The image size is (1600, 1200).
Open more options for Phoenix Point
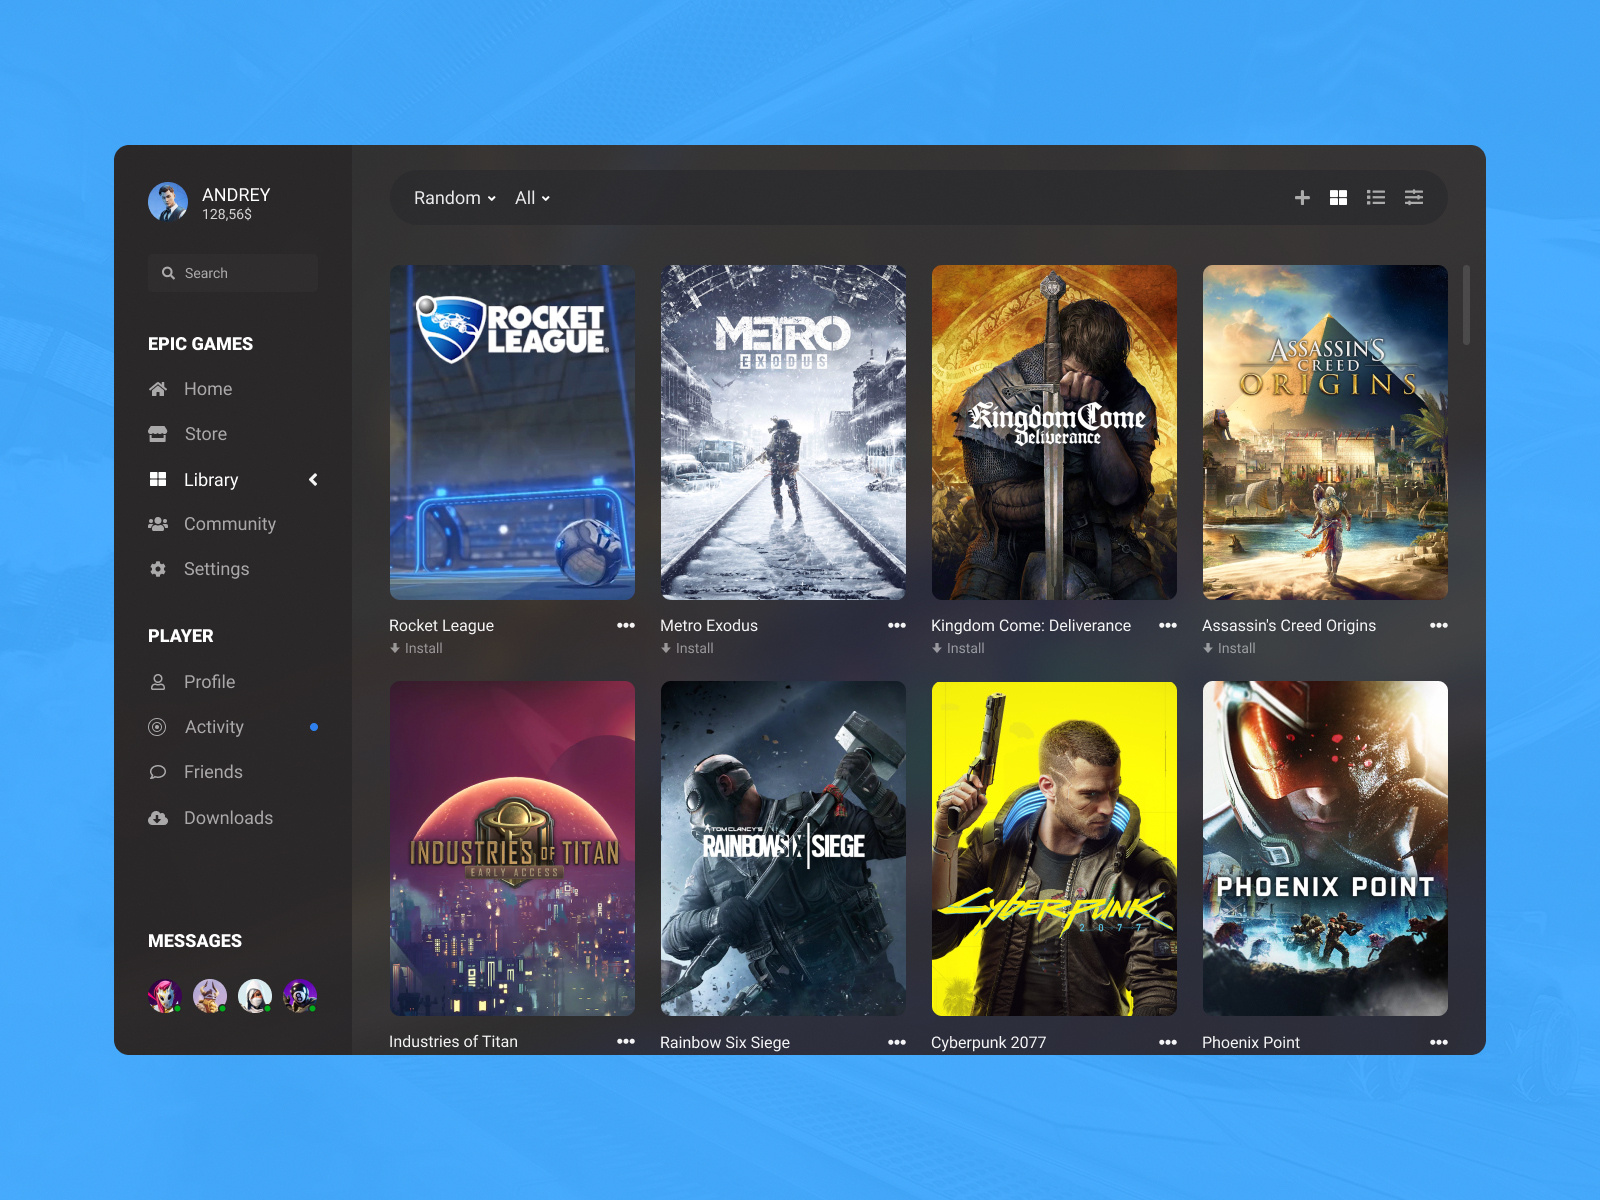1439,1042
